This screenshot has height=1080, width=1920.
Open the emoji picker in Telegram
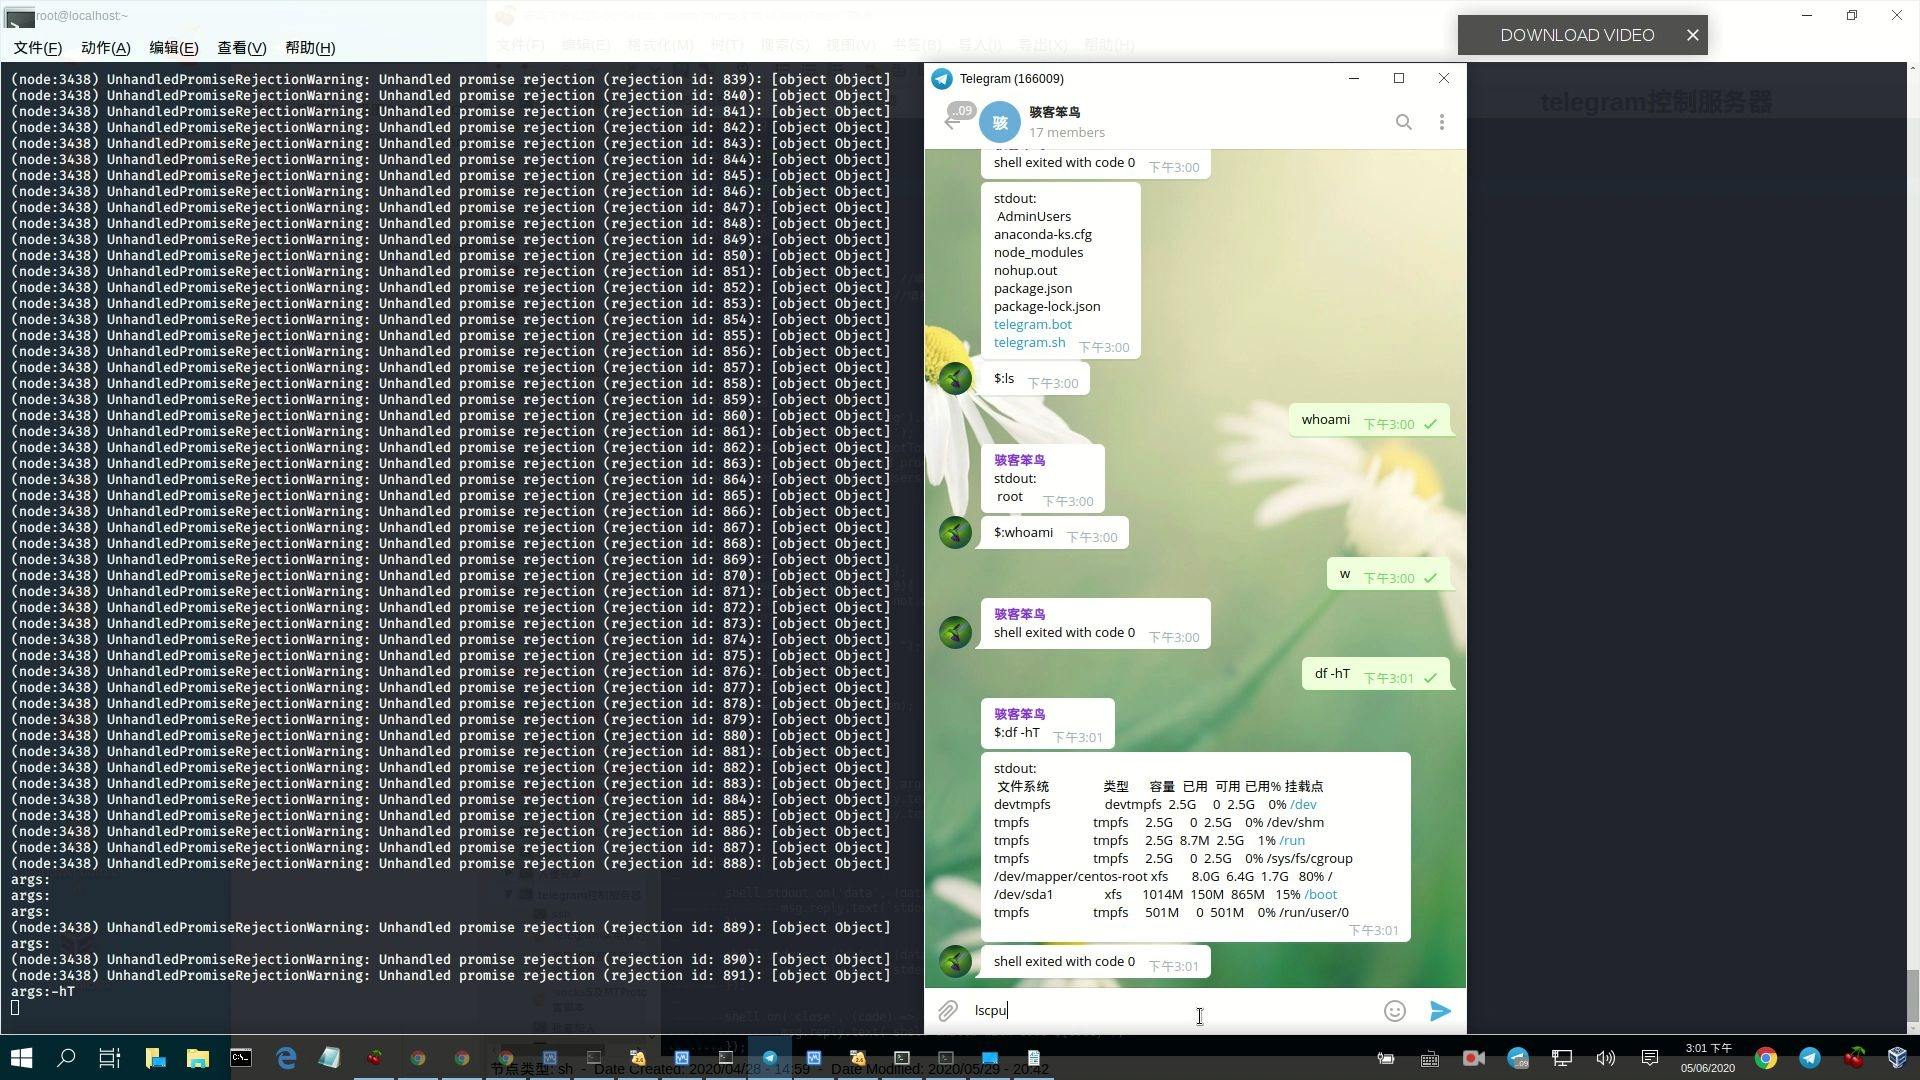(x=1394, y=1011)
